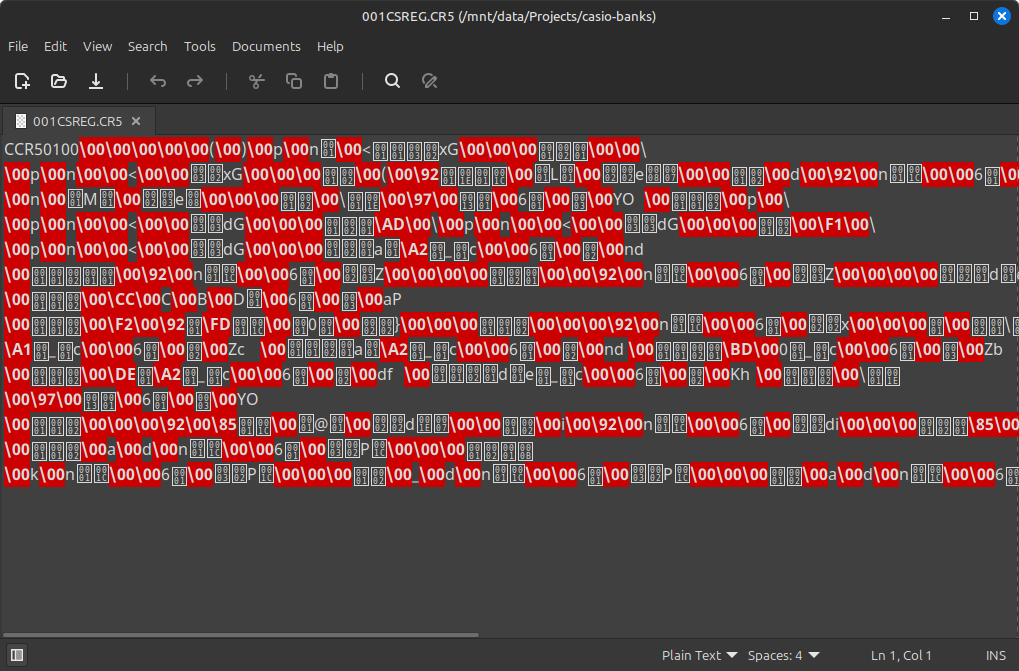Viewport: 1019px width, 671px height.
Task: Paste from clipboard via toolbar icon
Action: (330, 81)
